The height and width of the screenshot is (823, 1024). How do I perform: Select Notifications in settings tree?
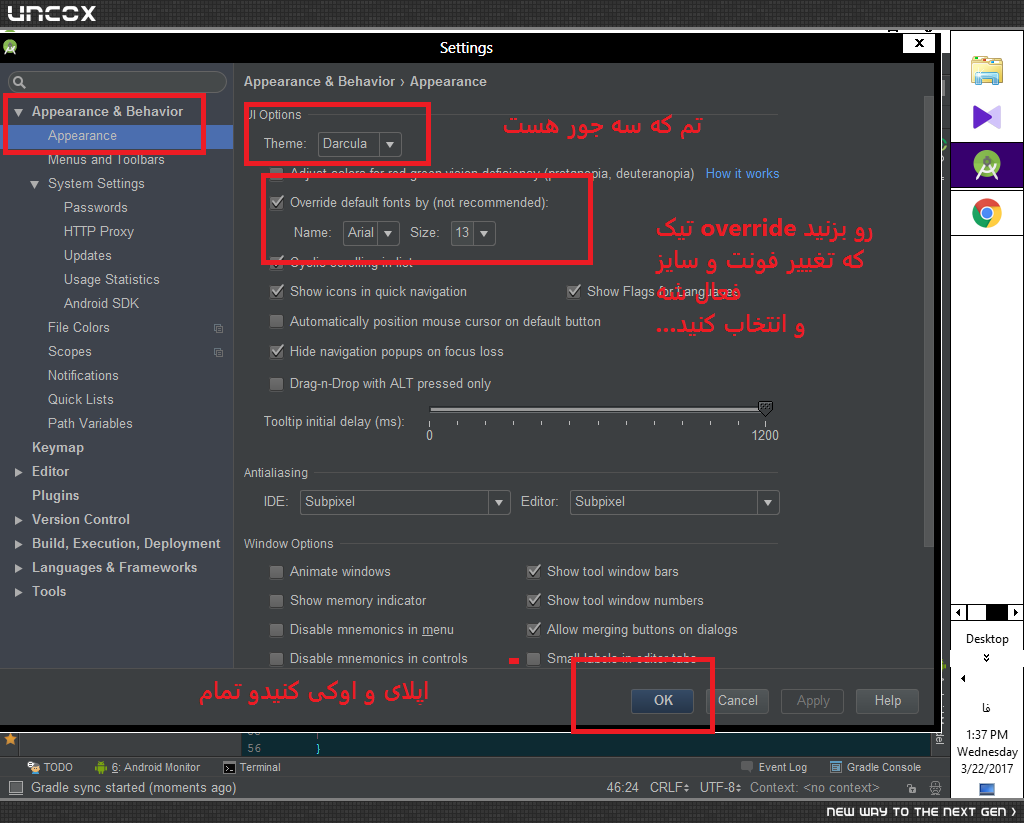click(83, 375)
